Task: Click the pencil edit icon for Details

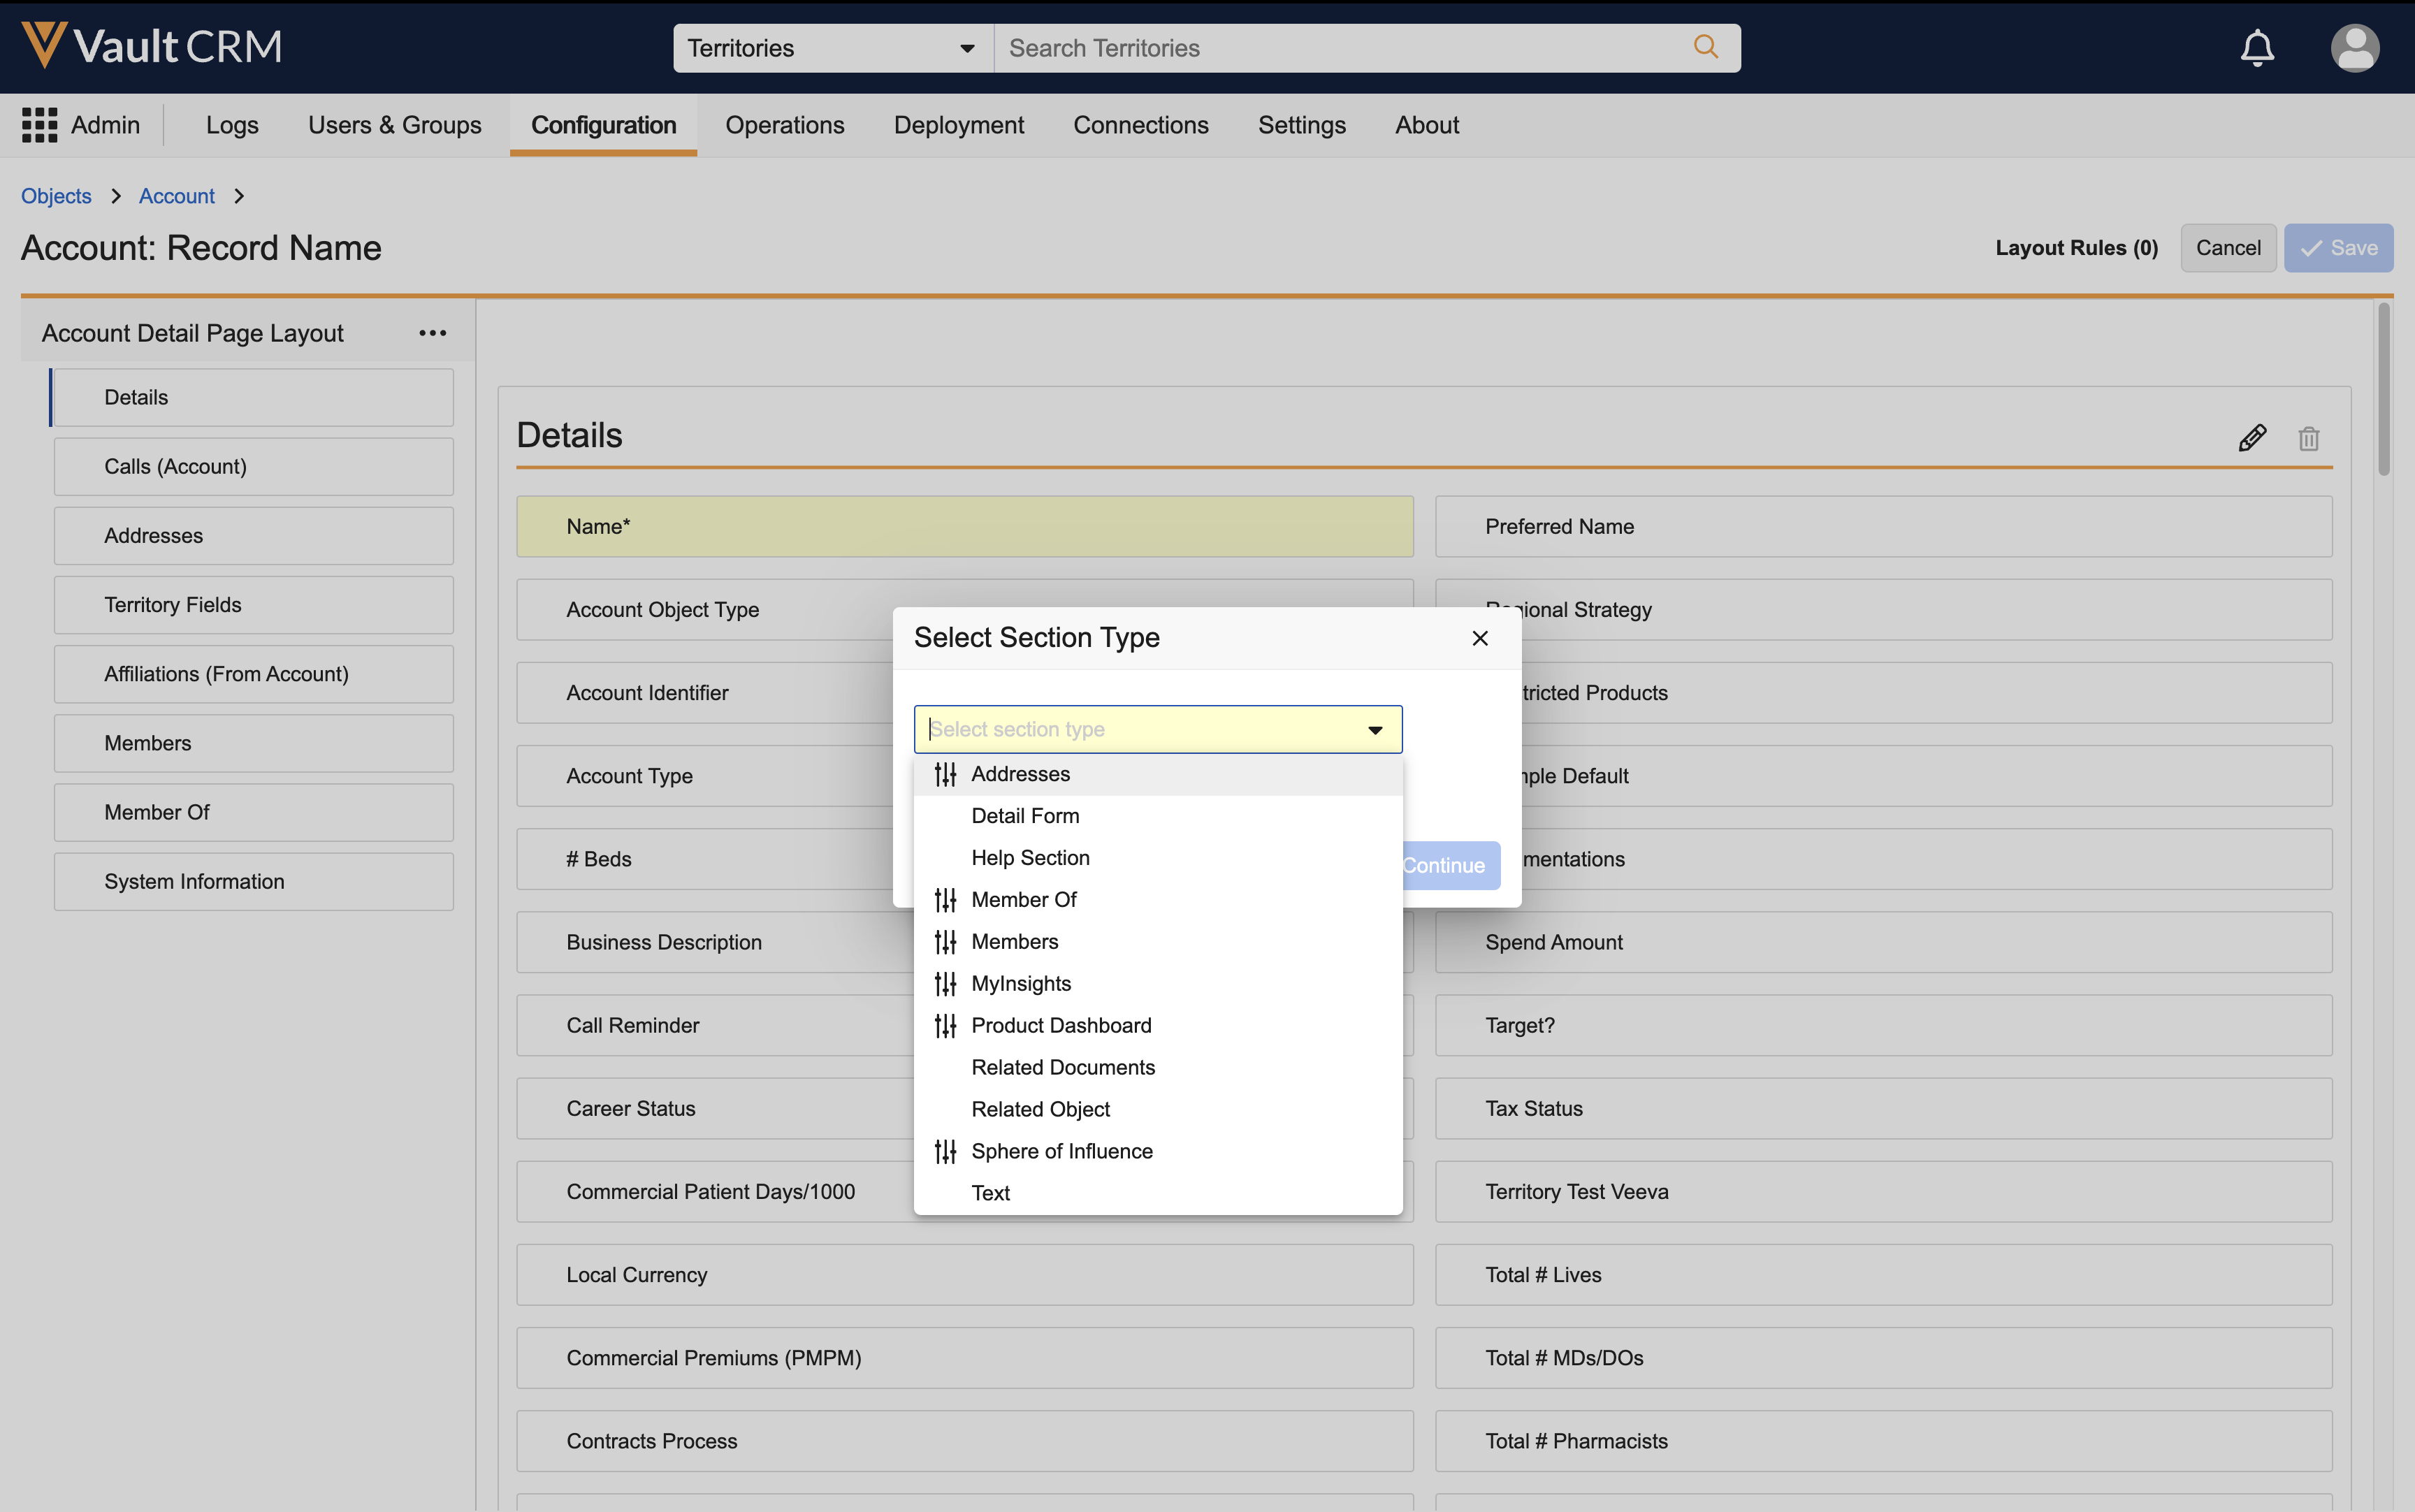Action: (x=2252, y=438)
